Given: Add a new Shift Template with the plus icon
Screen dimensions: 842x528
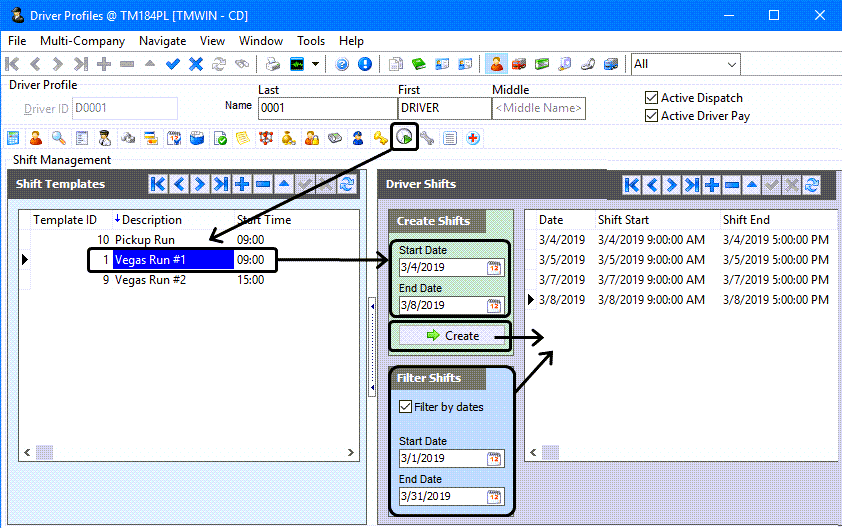Looking at the screenshot, I should (x=242, y=184).
